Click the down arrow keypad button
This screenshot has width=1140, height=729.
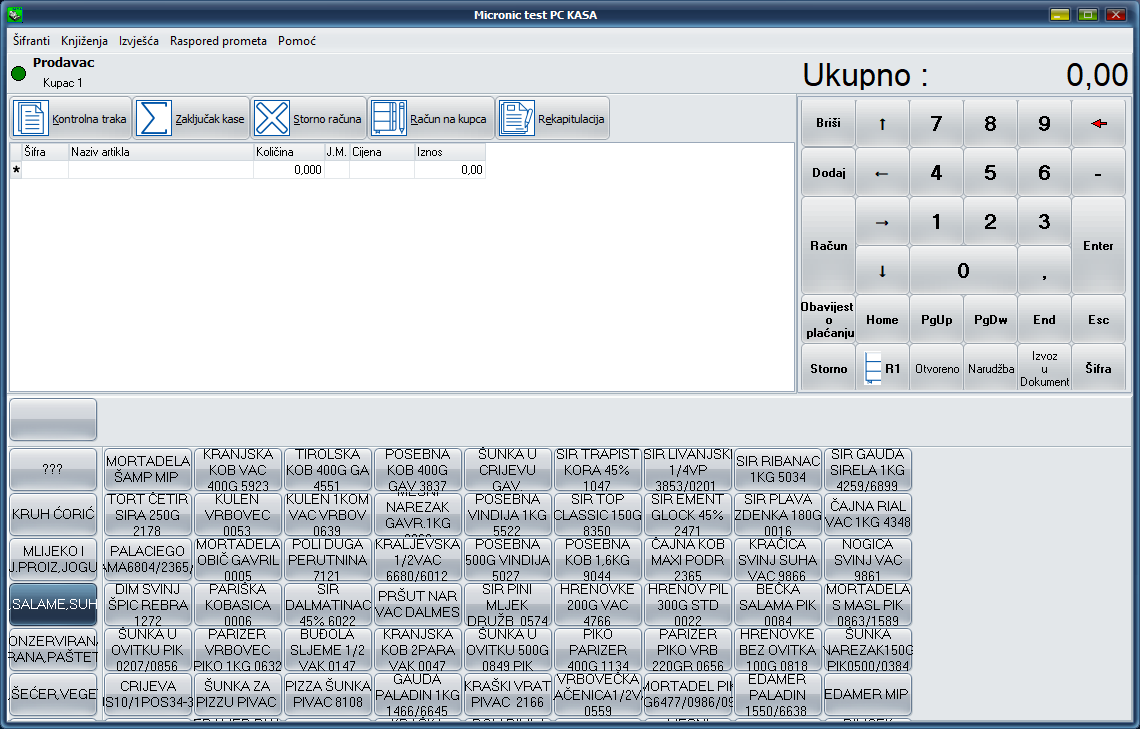(881, 270)
